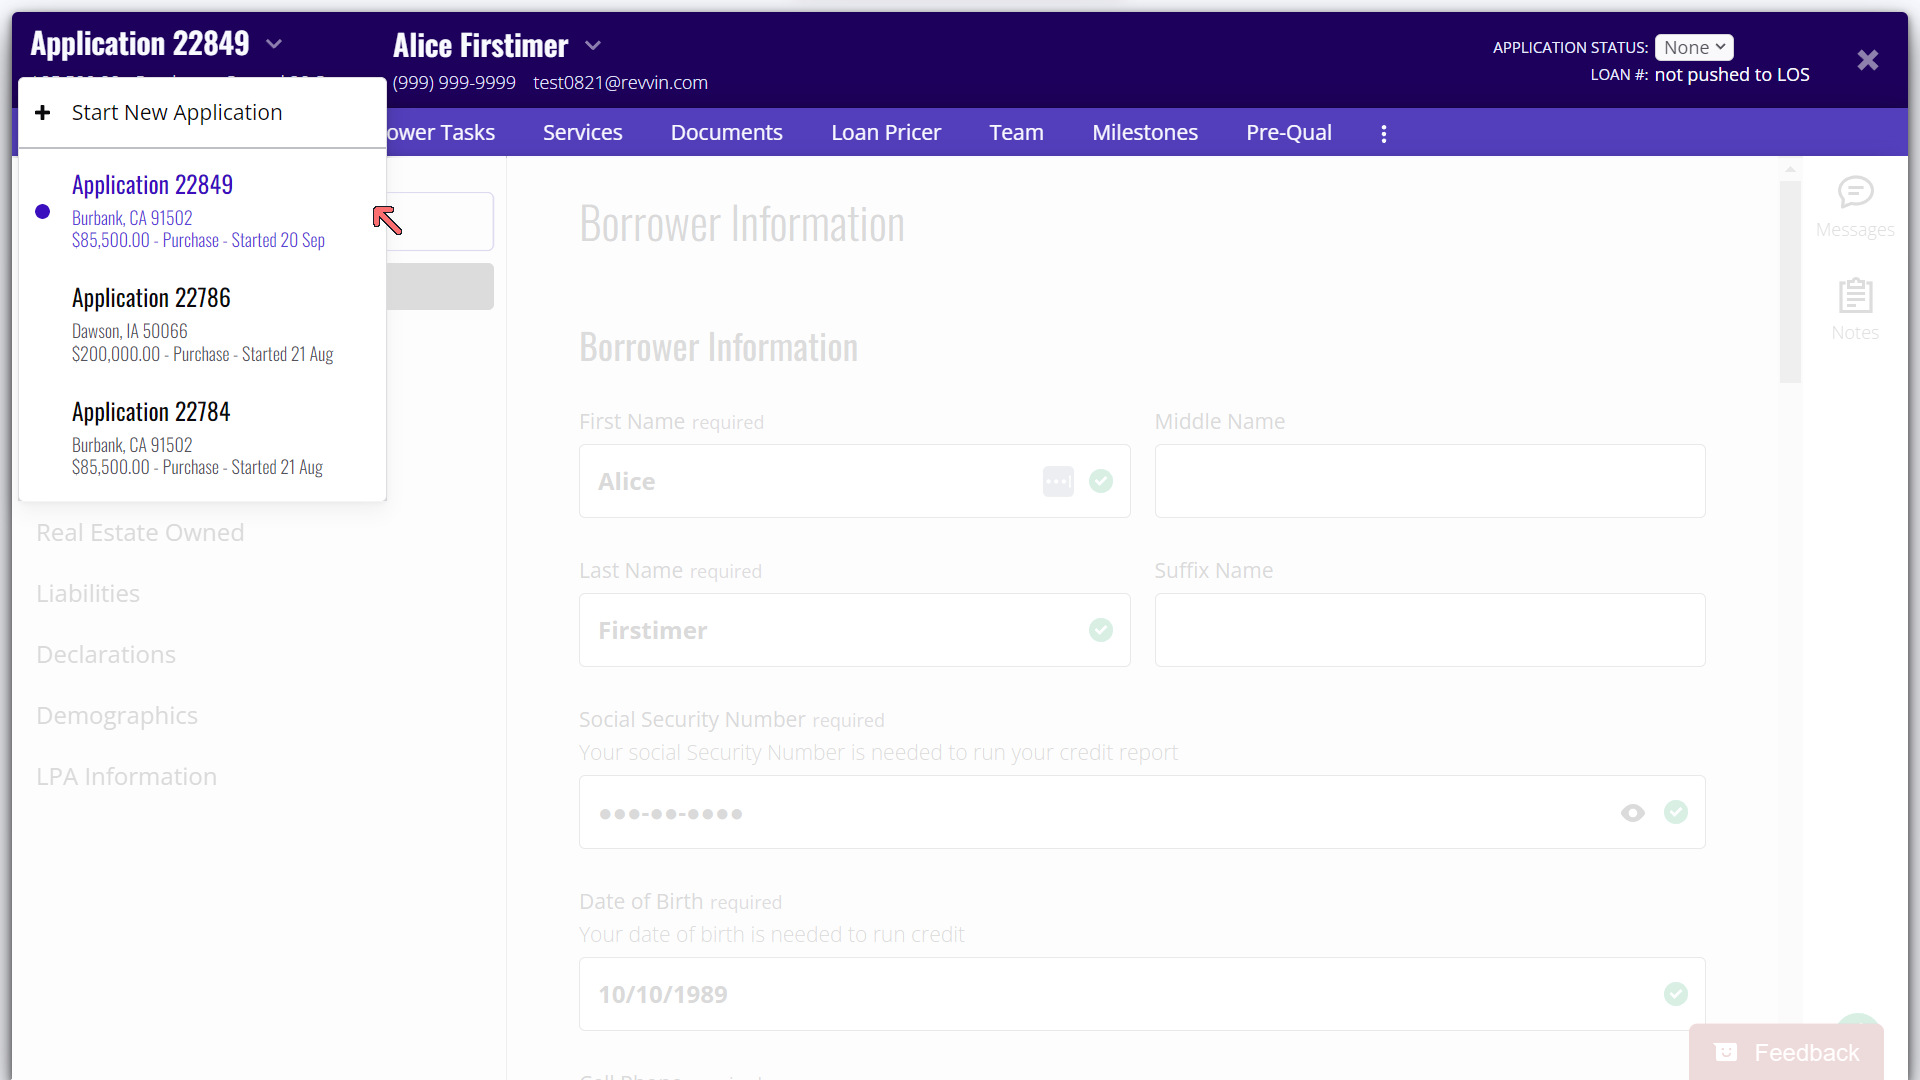
Task: Open the Milestones tab
Action: (1144, 133)
